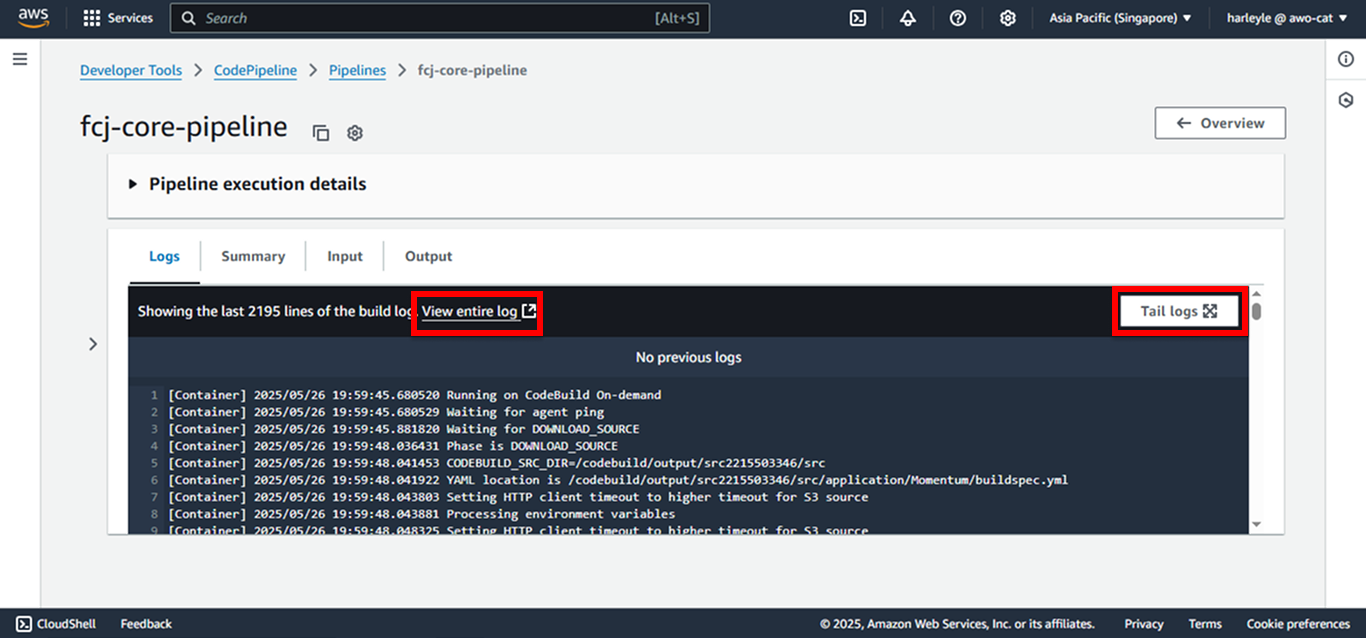Click log line 'Processing environment variables'
Screen dimensions: 1366x638
tap(421, 514)
